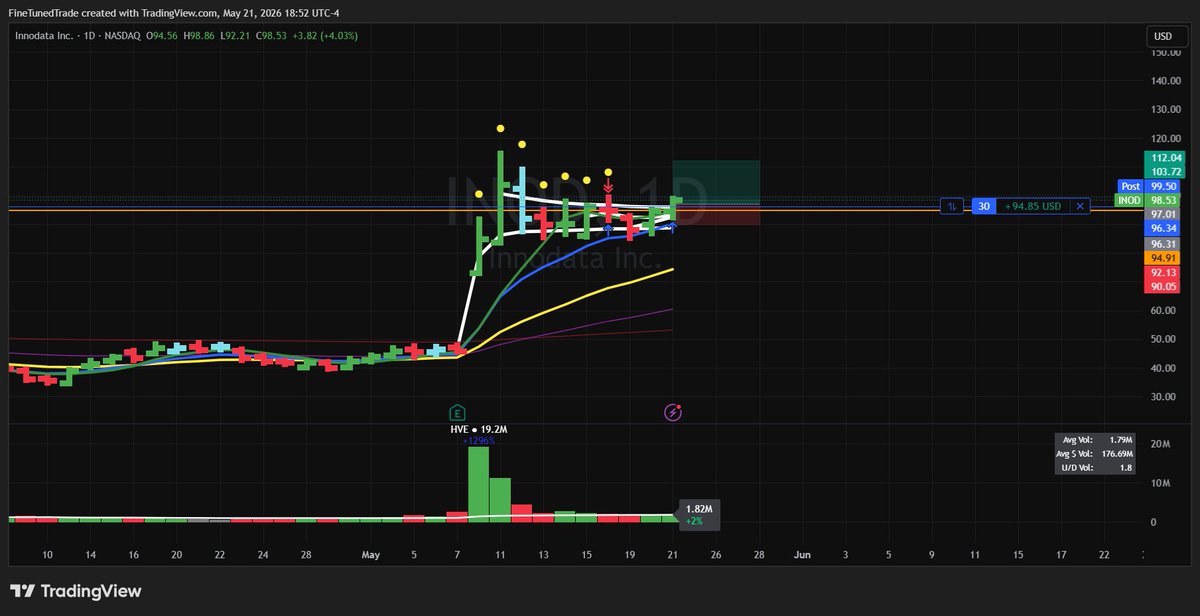Viewport: 1200px width, 616px height.
Task: Click the +1296% volume change label
Action: [x=478, y=441]
